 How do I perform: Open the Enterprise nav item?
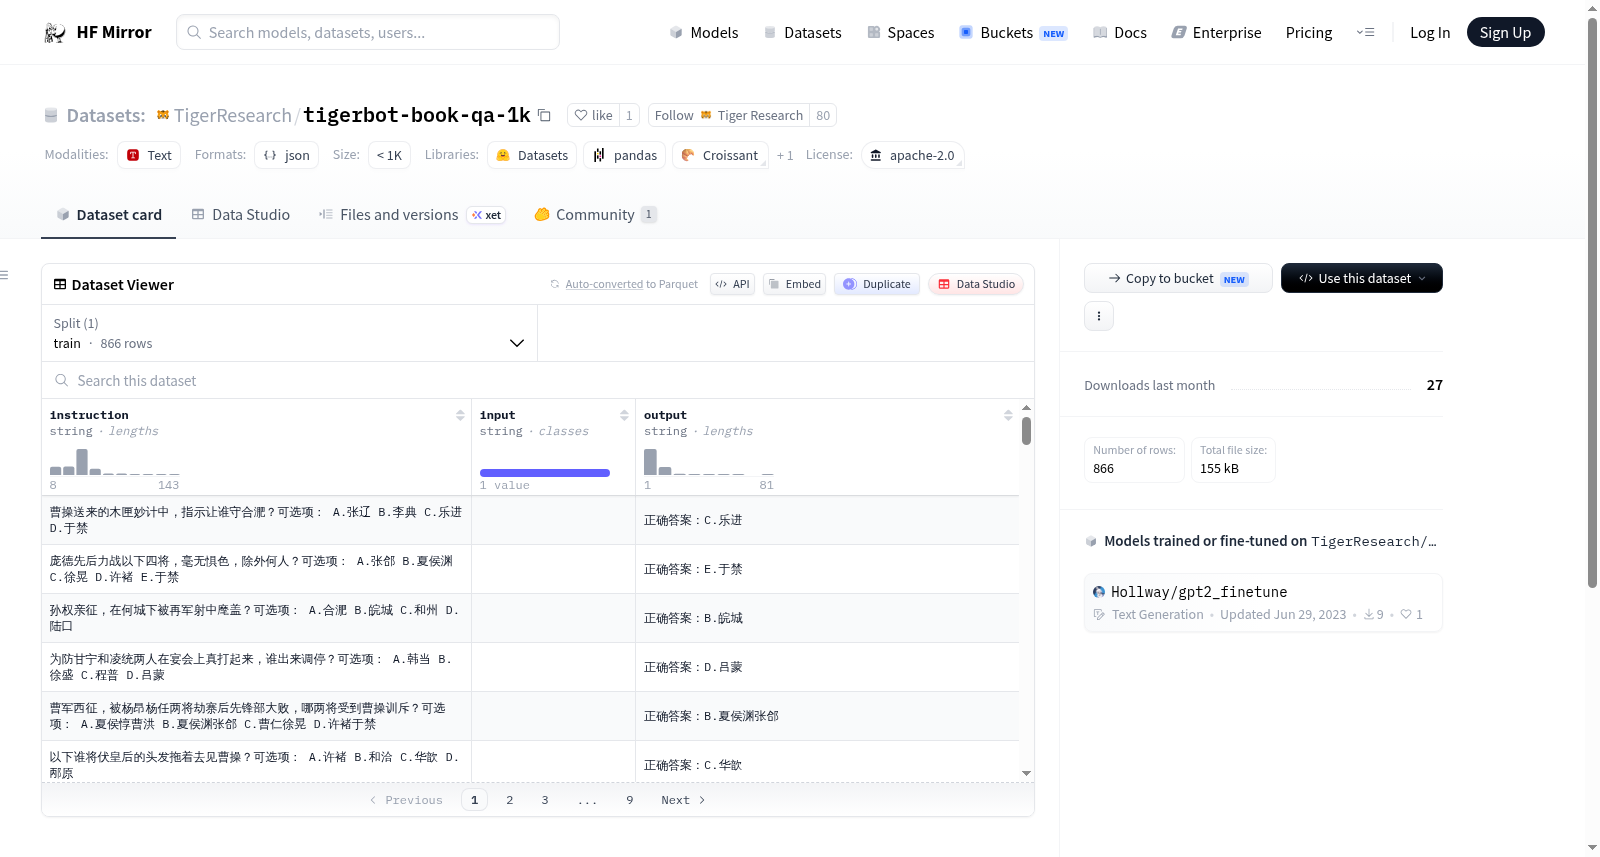[x=1216, y=33]
